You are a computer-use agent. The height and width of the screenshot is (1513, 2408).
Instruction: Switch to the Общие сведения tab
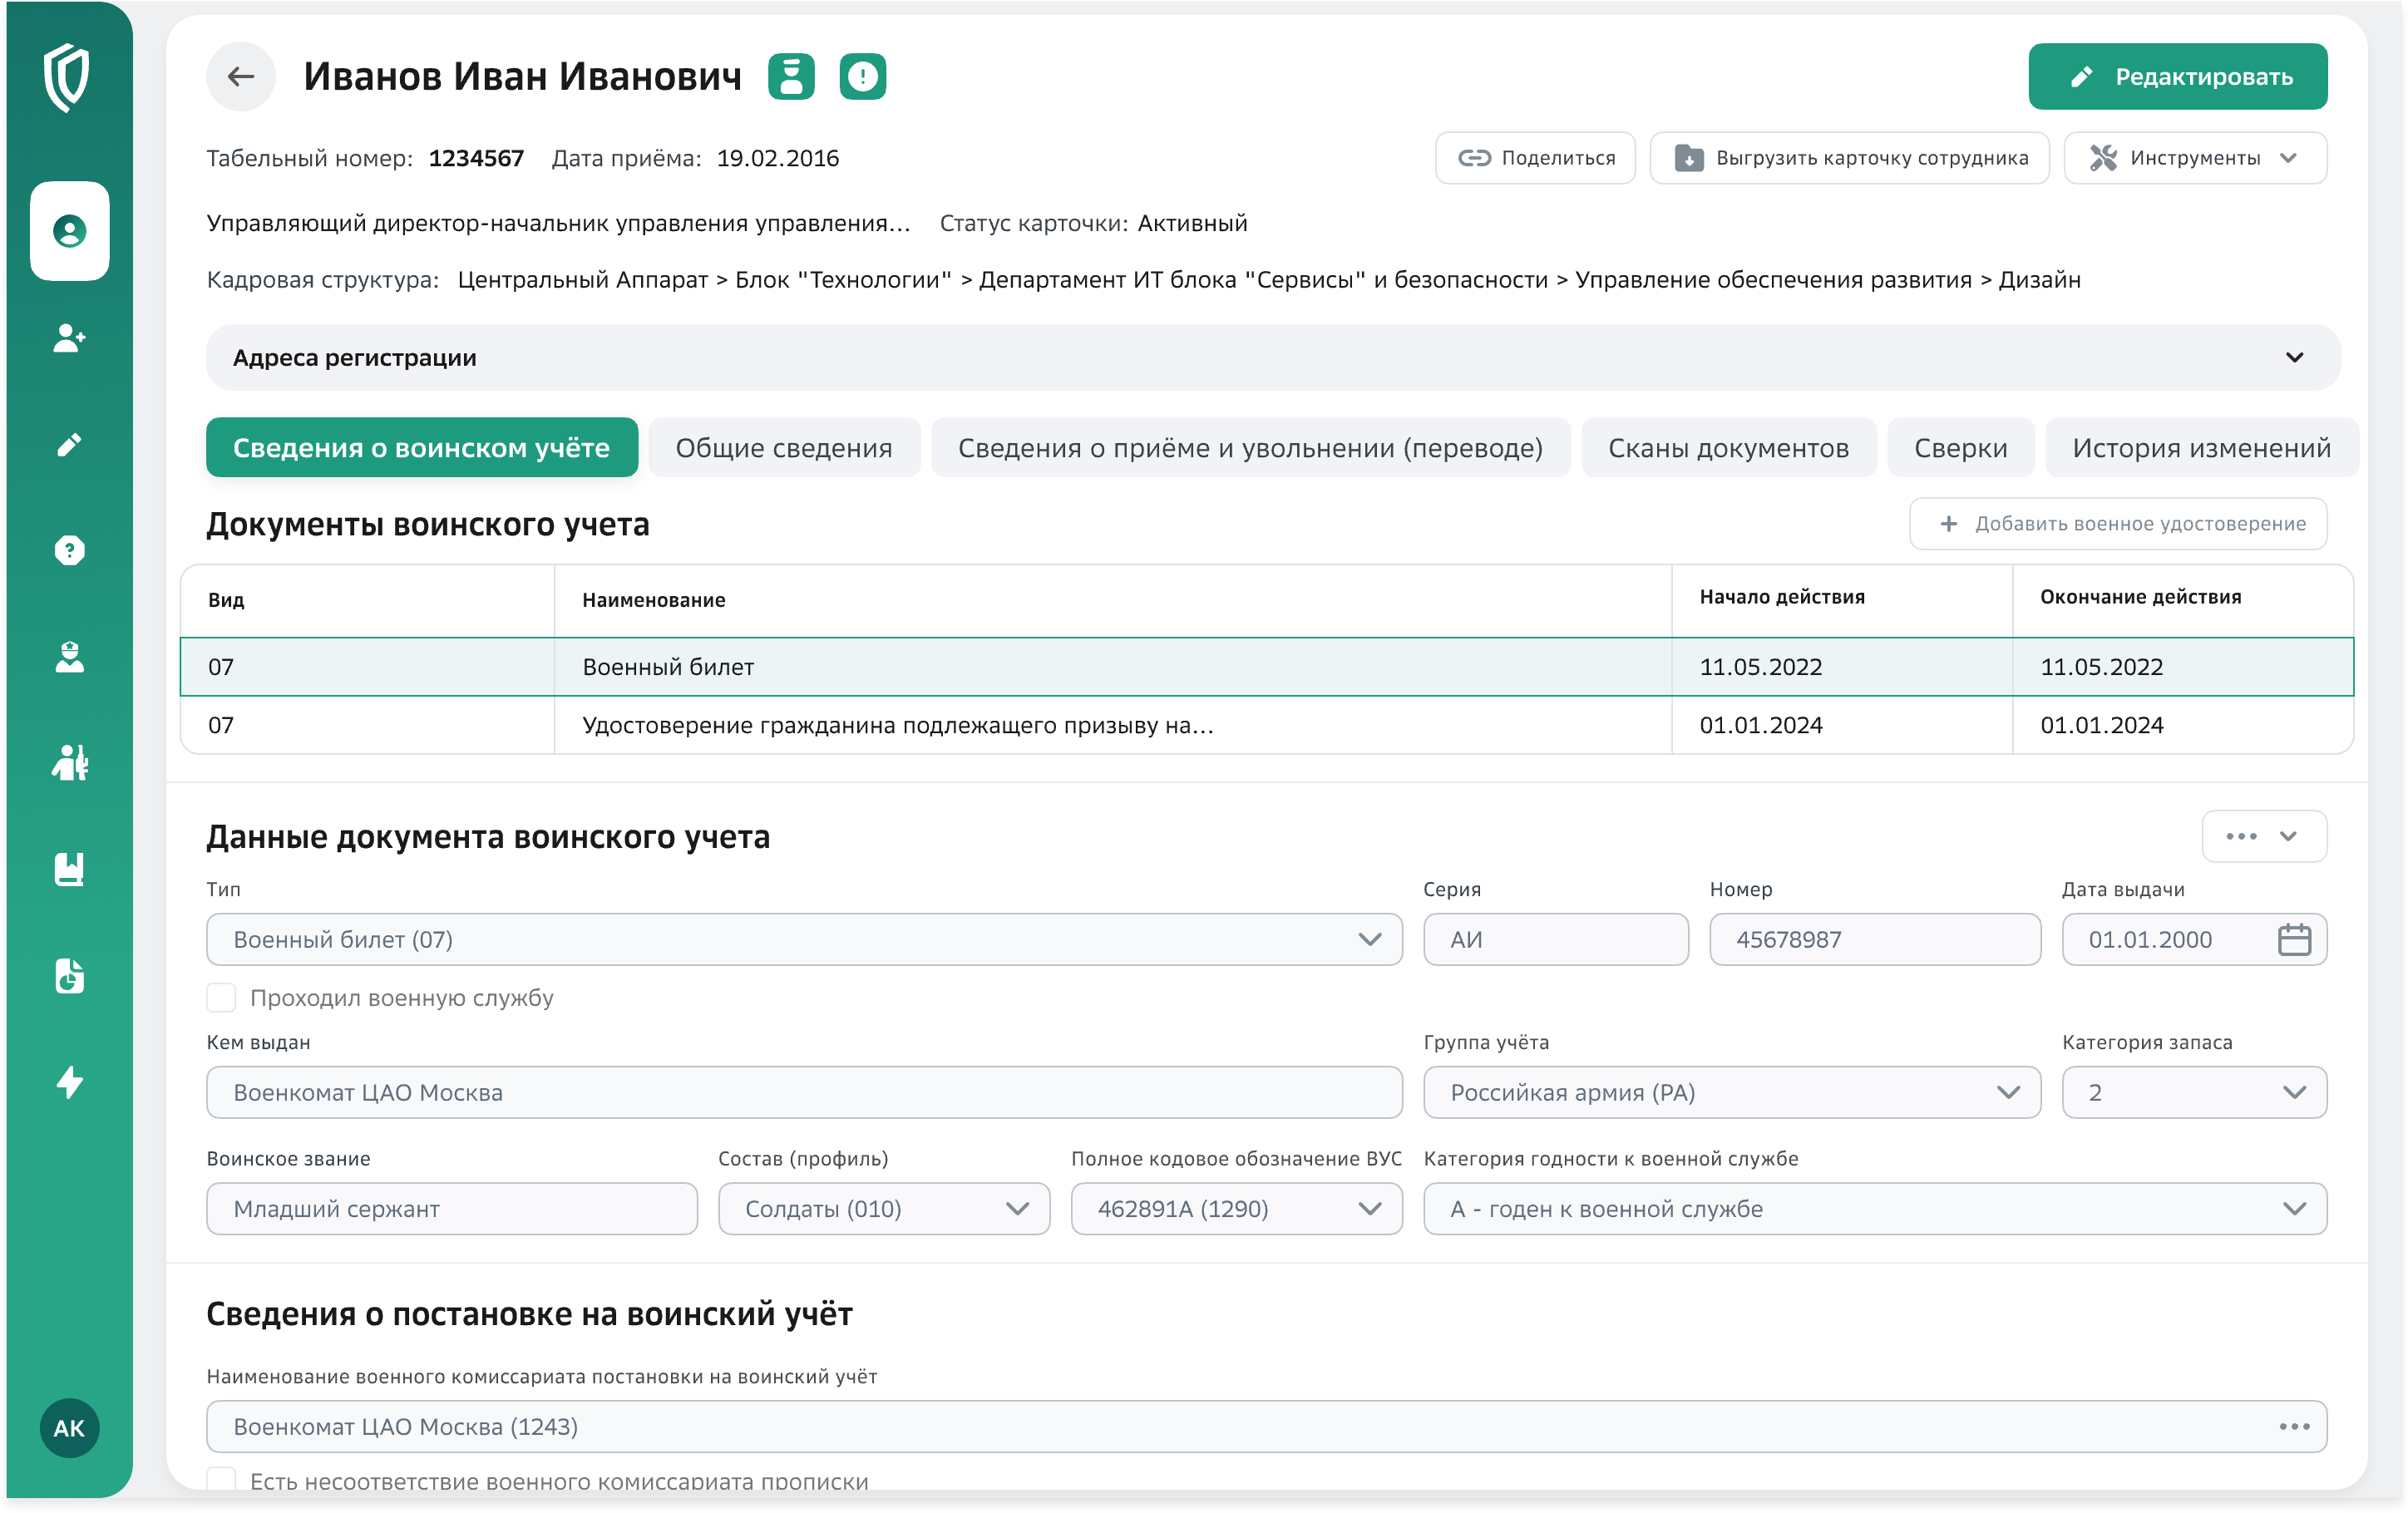pos(783,448)
